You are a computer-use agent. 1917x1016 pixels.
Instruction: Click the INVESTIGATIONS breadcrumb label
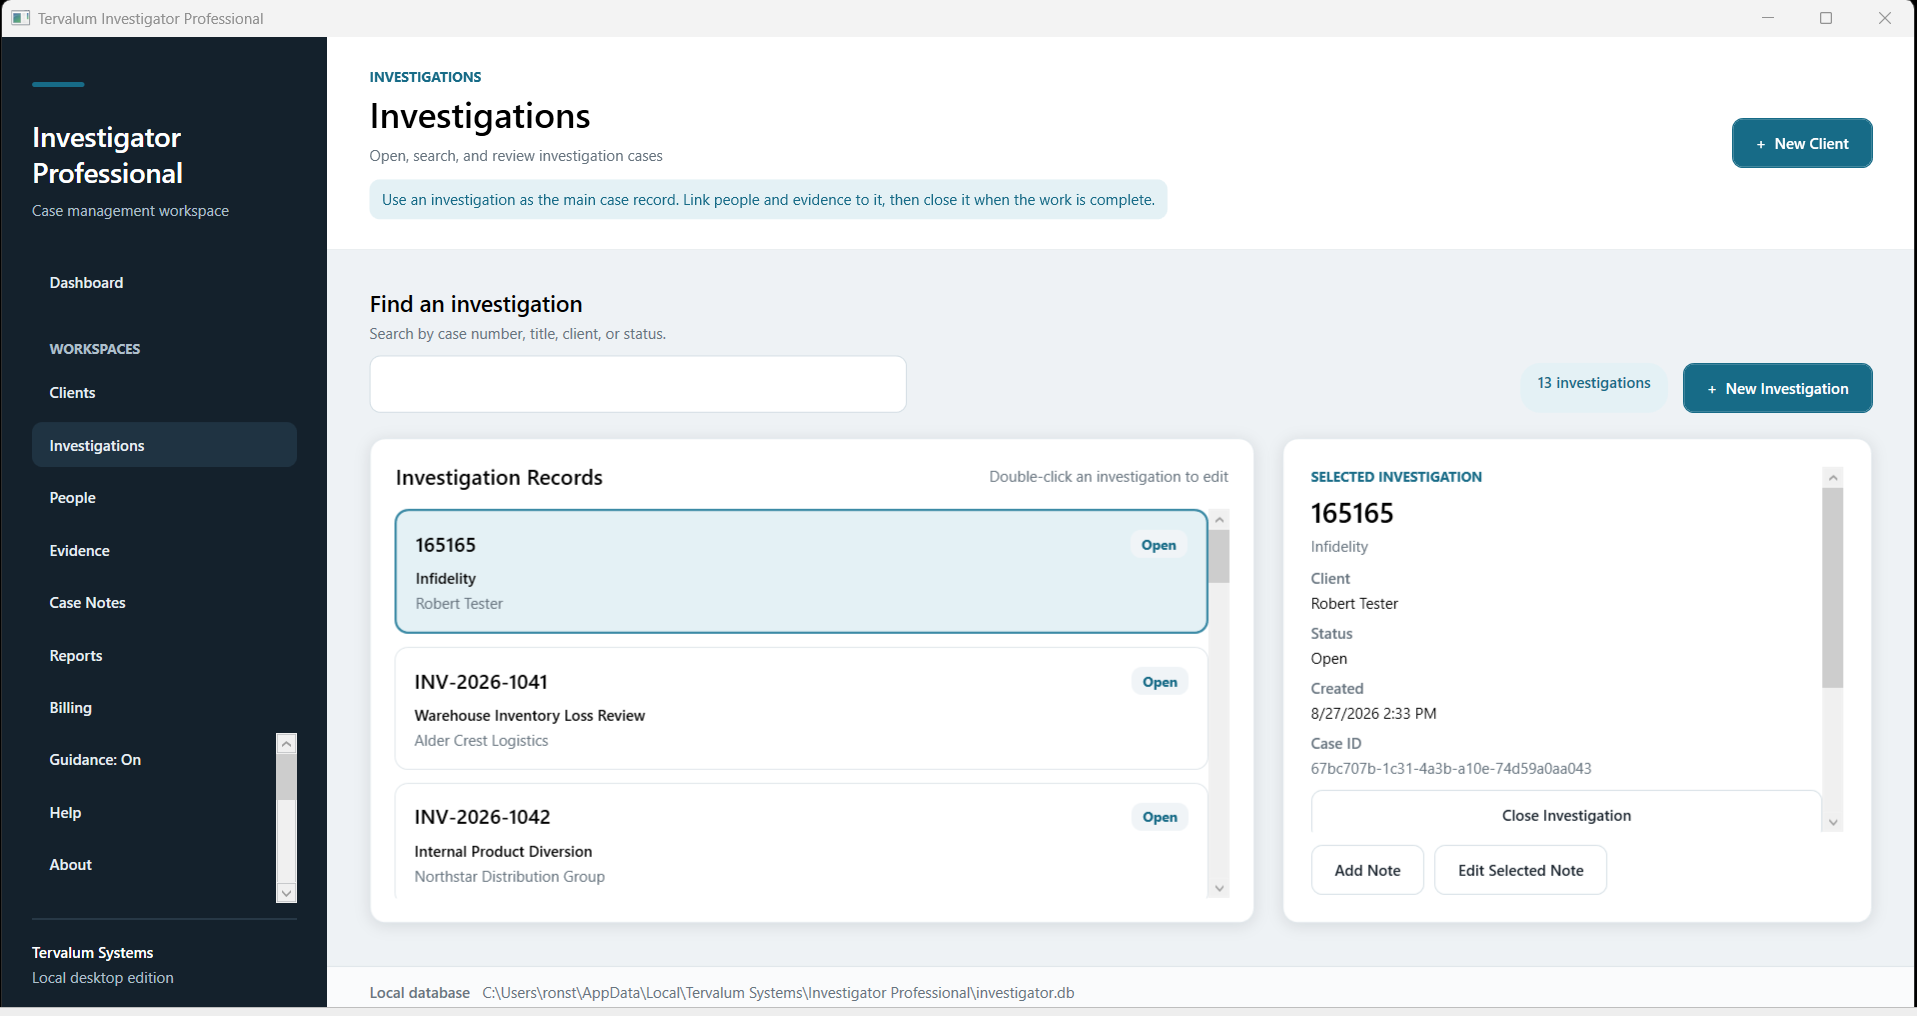click(x=425, y=77)
